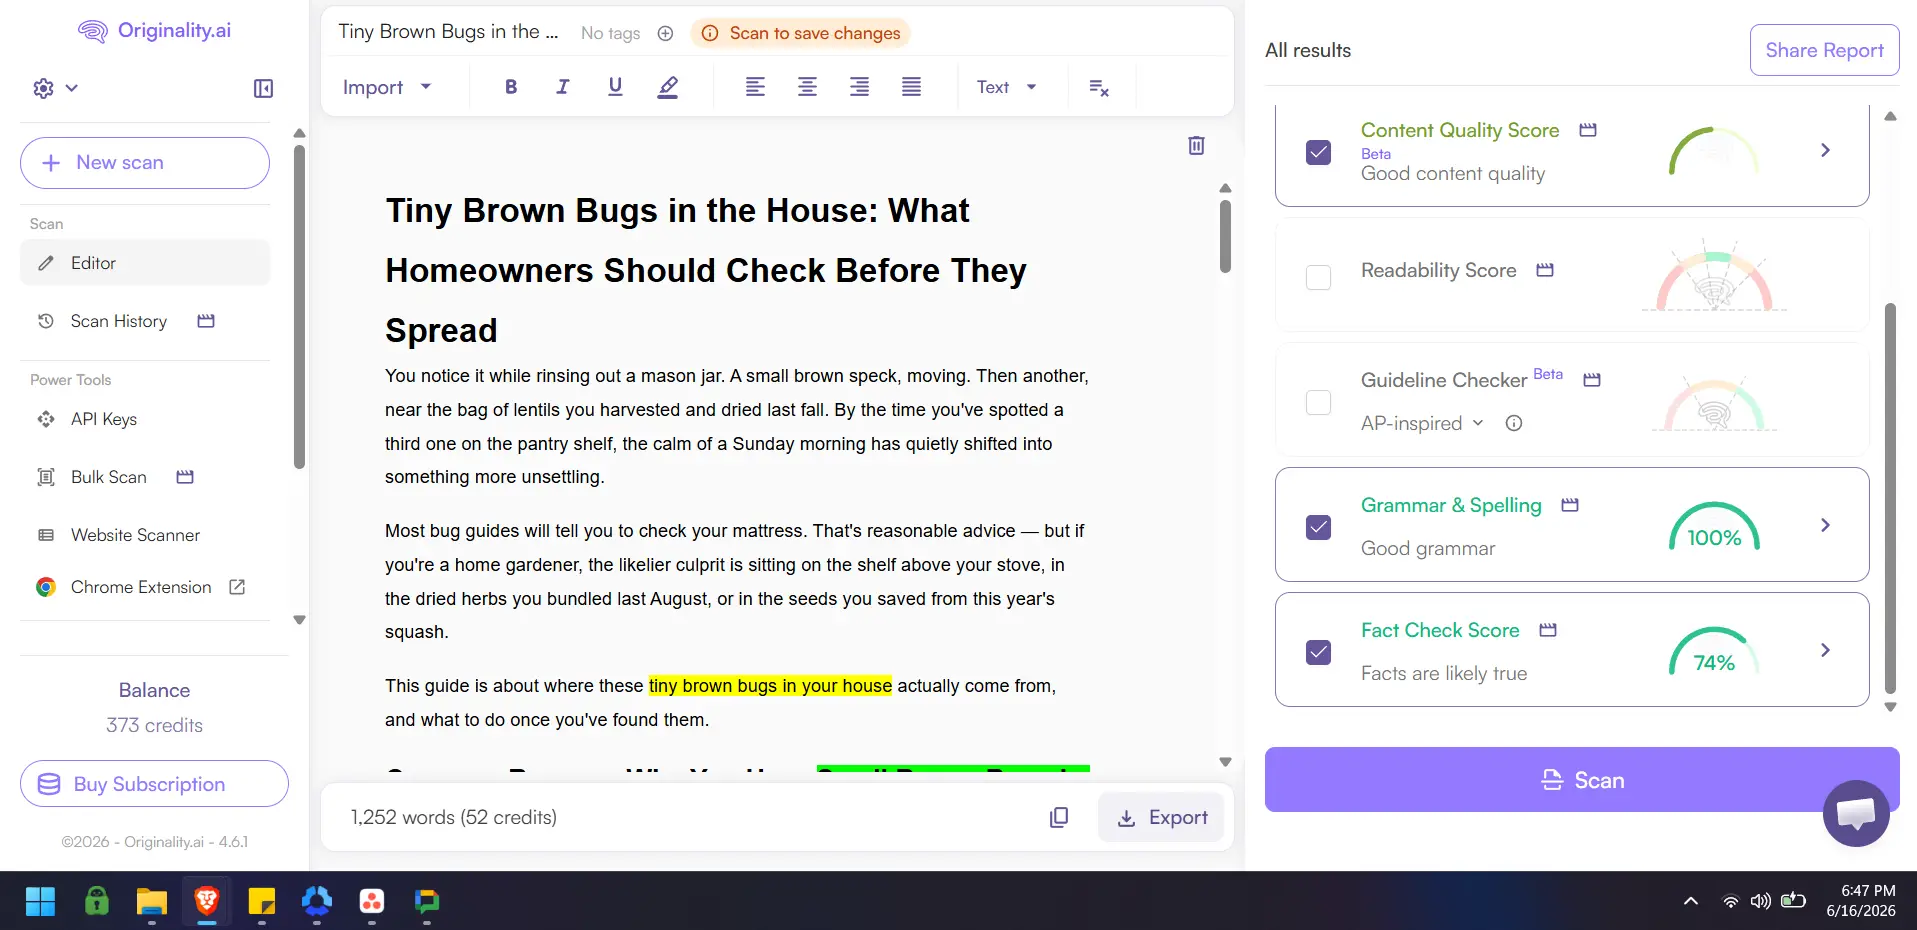
Task: Click the purple Scan button
Action: pyautogui.click(x=1582, y=780)
